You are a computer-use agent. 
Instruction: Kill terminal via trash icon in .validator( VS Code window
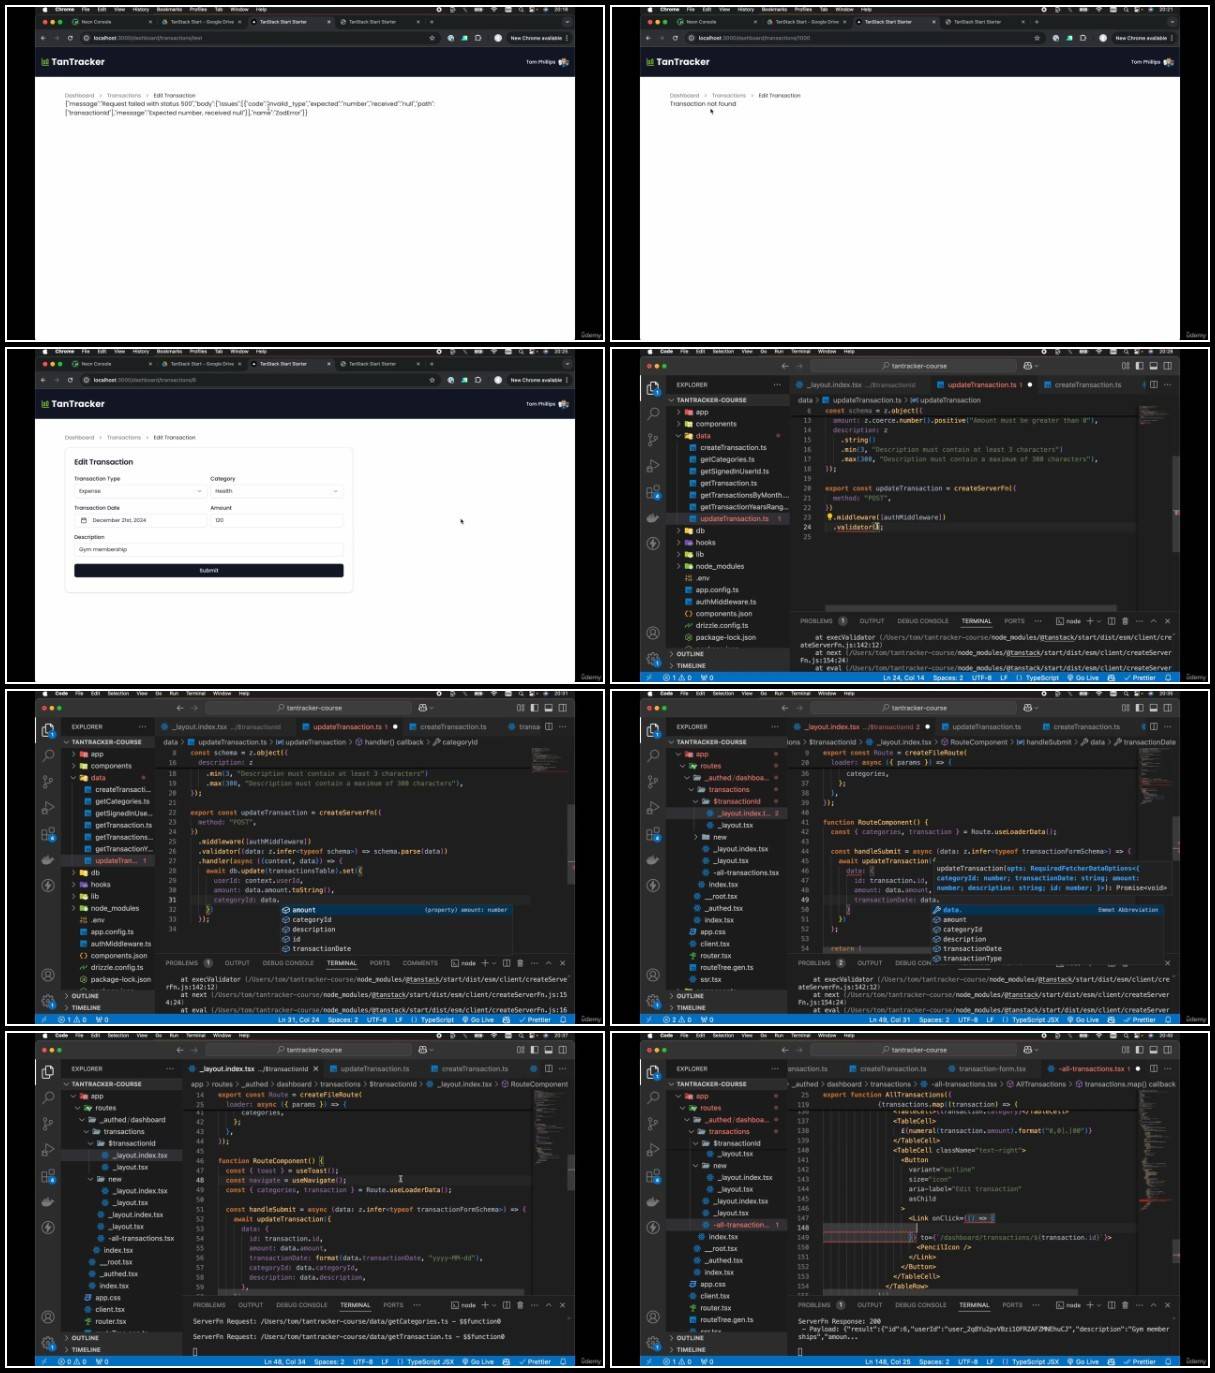[x=1125, y=621]
